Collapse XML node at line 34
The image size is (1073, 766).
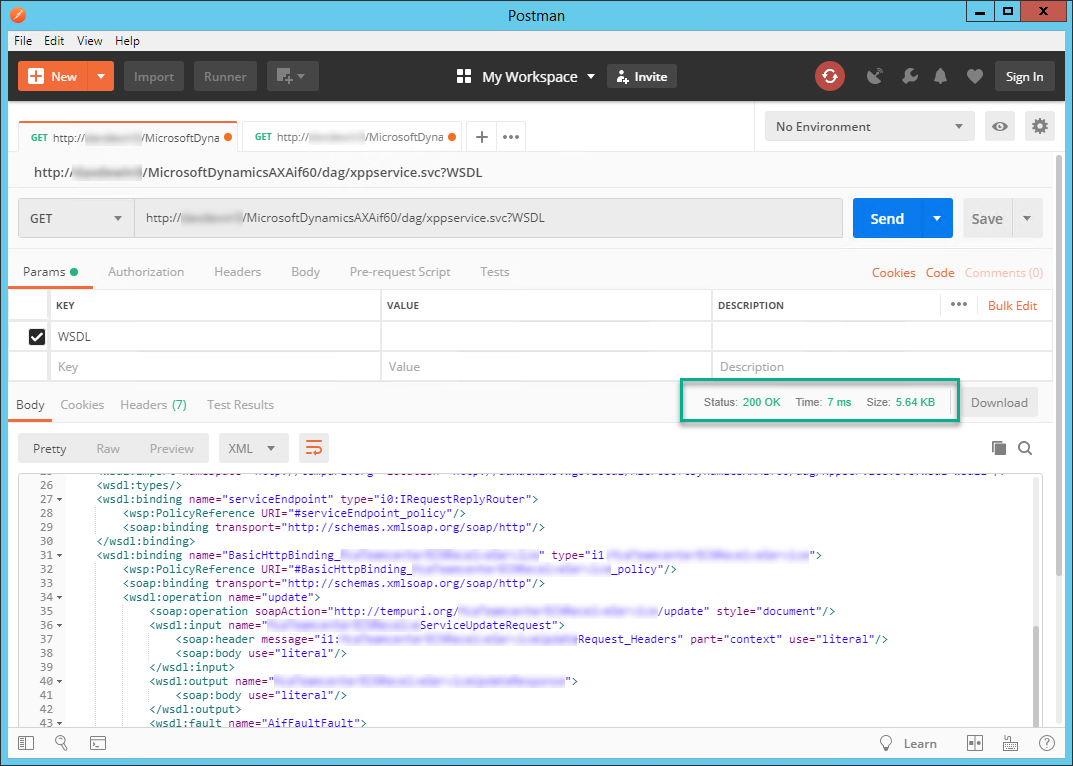pyautogui.click(x=60, y=598)
